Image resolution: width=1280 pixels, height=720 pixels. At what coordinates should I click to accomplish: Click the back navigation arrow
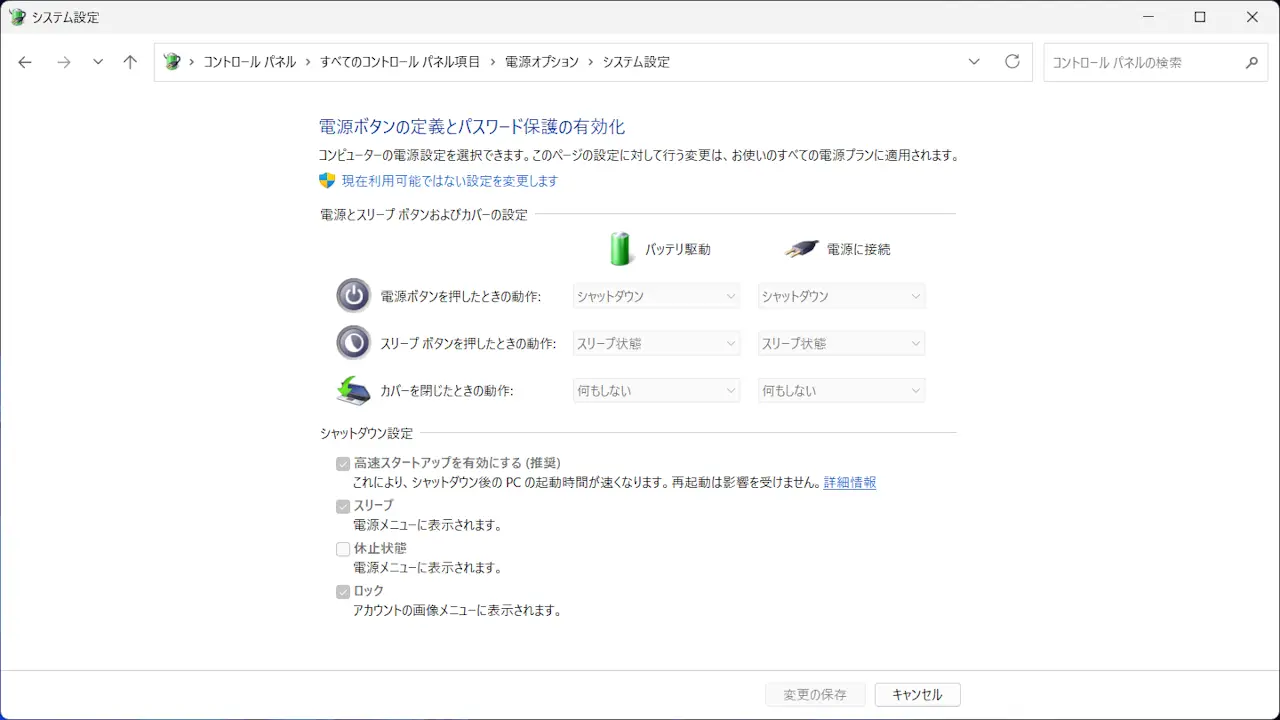click(25, 62)
